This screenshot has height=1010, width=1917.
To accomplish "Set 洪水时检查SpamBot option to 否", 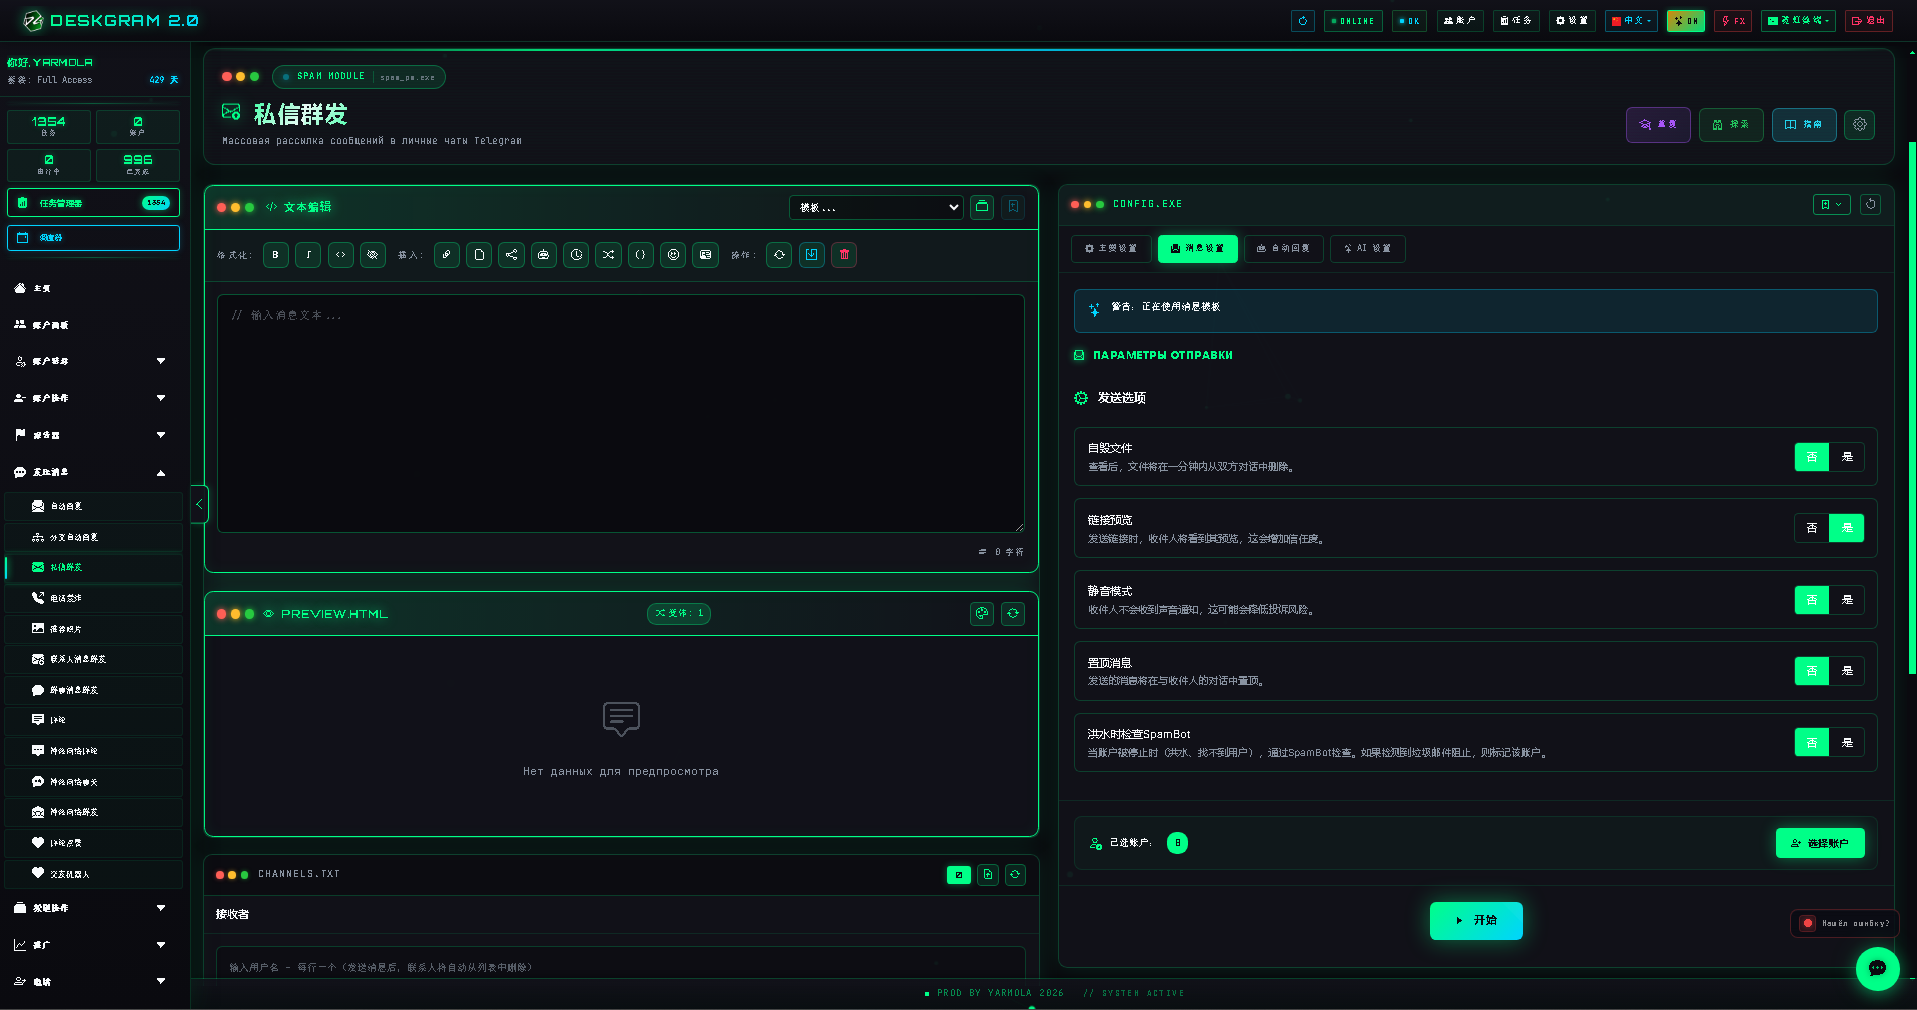I will [x=1812, y=742].
